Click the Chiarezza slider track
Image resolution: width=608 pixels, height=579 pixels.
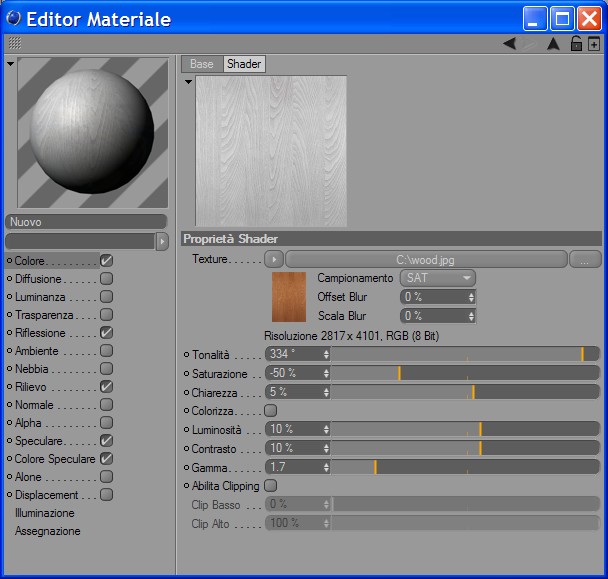click(465, 392)
